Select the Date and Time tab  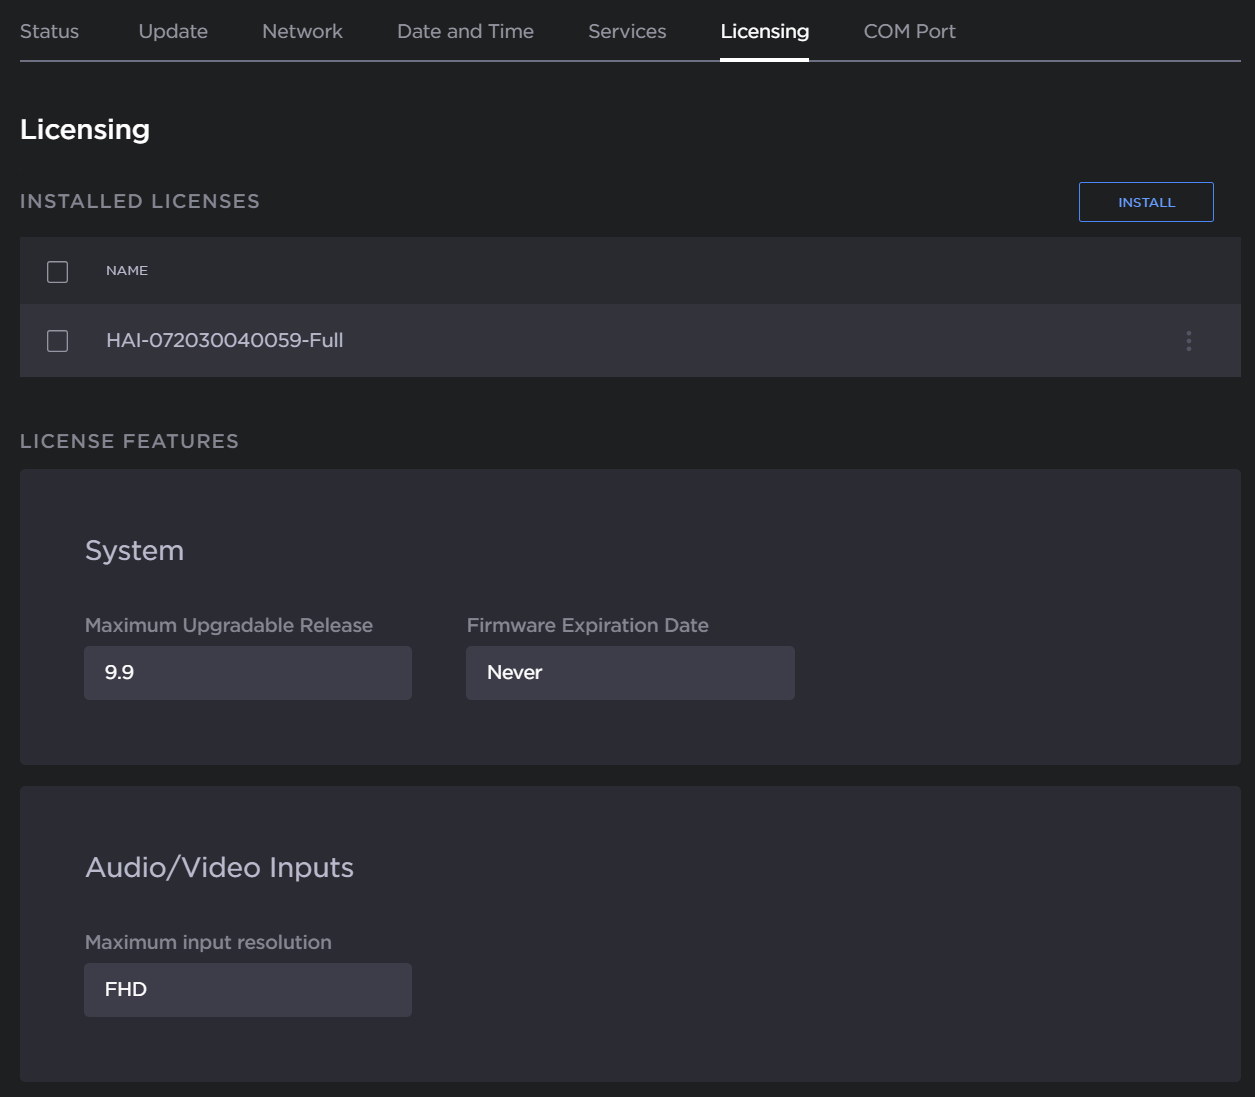465,31
